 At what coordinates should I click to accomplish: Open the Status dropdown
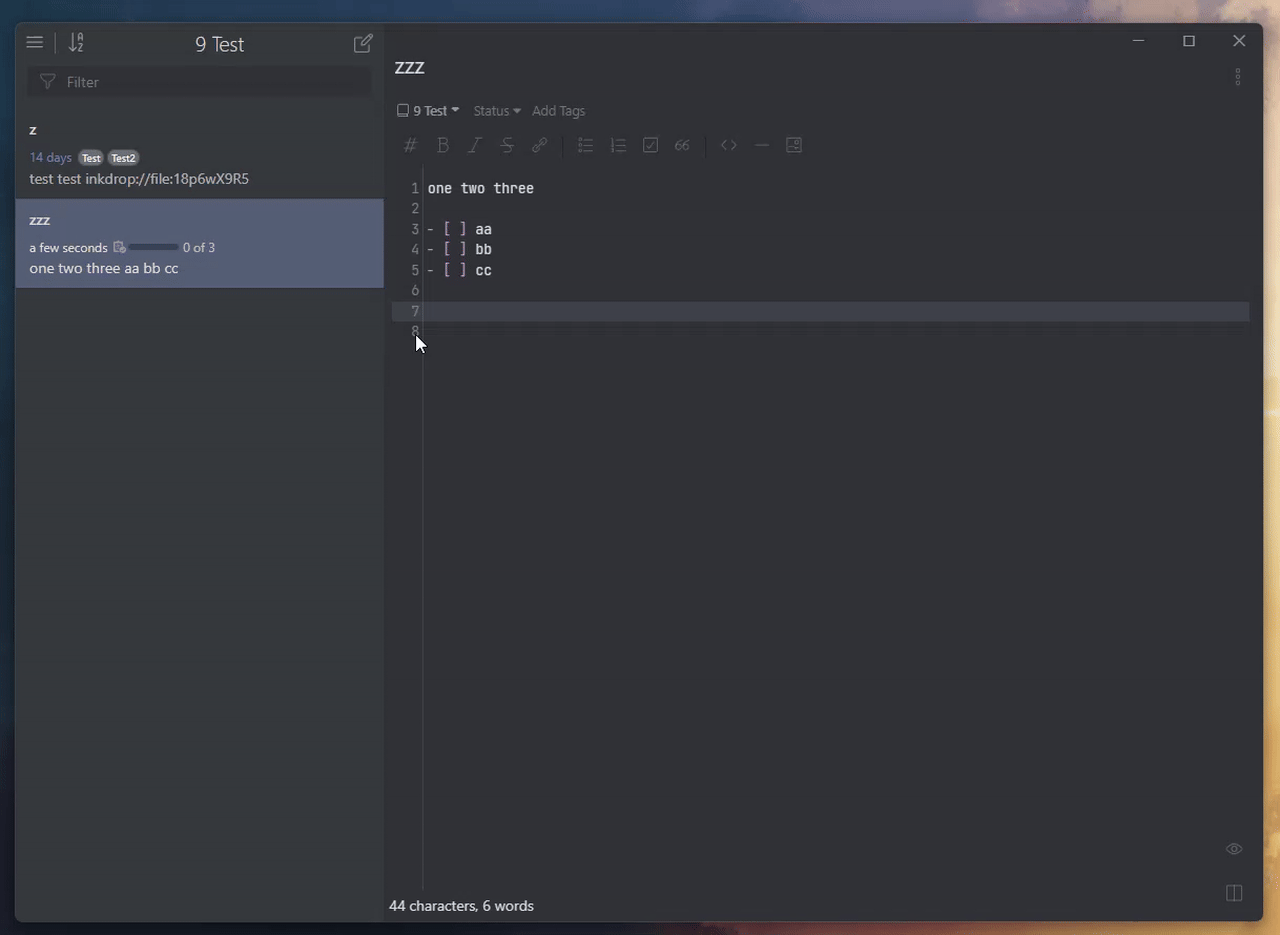pyautogui.click(x=497, y=111)
